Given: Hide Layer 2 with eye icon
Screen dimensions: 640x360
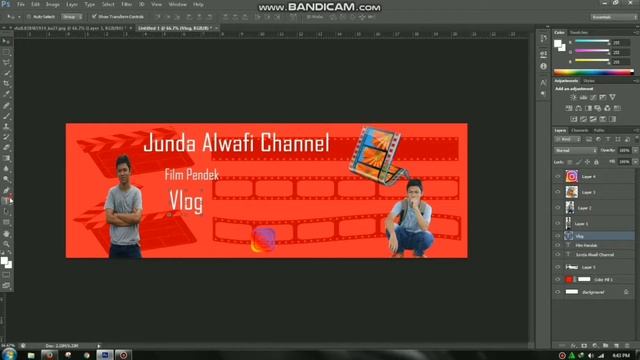Looking at the screenshot, I should tap(558, 208).
